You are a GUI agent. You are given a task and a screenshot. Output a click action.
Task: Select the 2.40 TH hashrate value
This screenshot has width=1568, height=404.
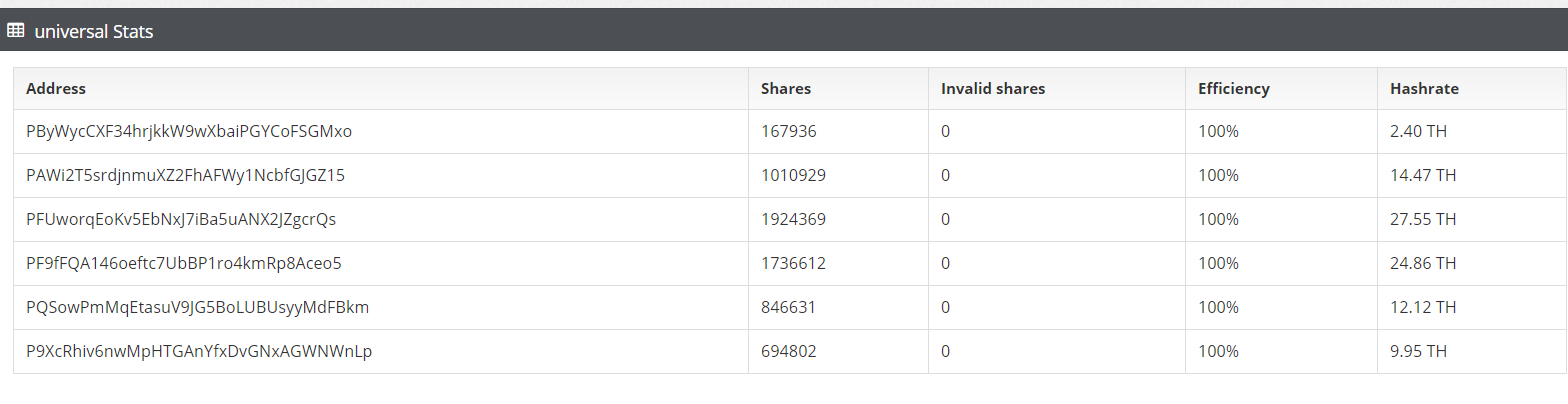click(1419, 132)
